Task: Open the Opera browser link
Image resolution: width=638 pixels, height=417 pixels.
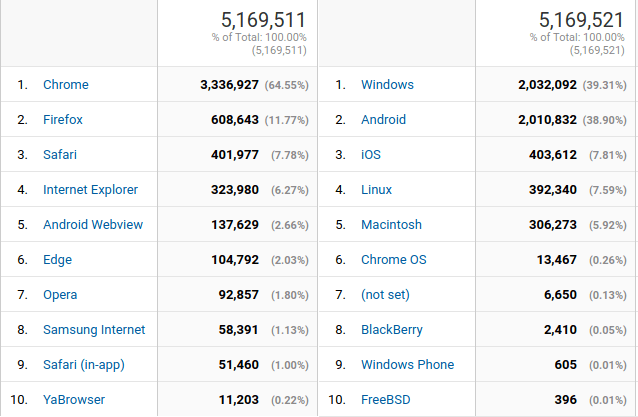Action: (x=60, y=295)
